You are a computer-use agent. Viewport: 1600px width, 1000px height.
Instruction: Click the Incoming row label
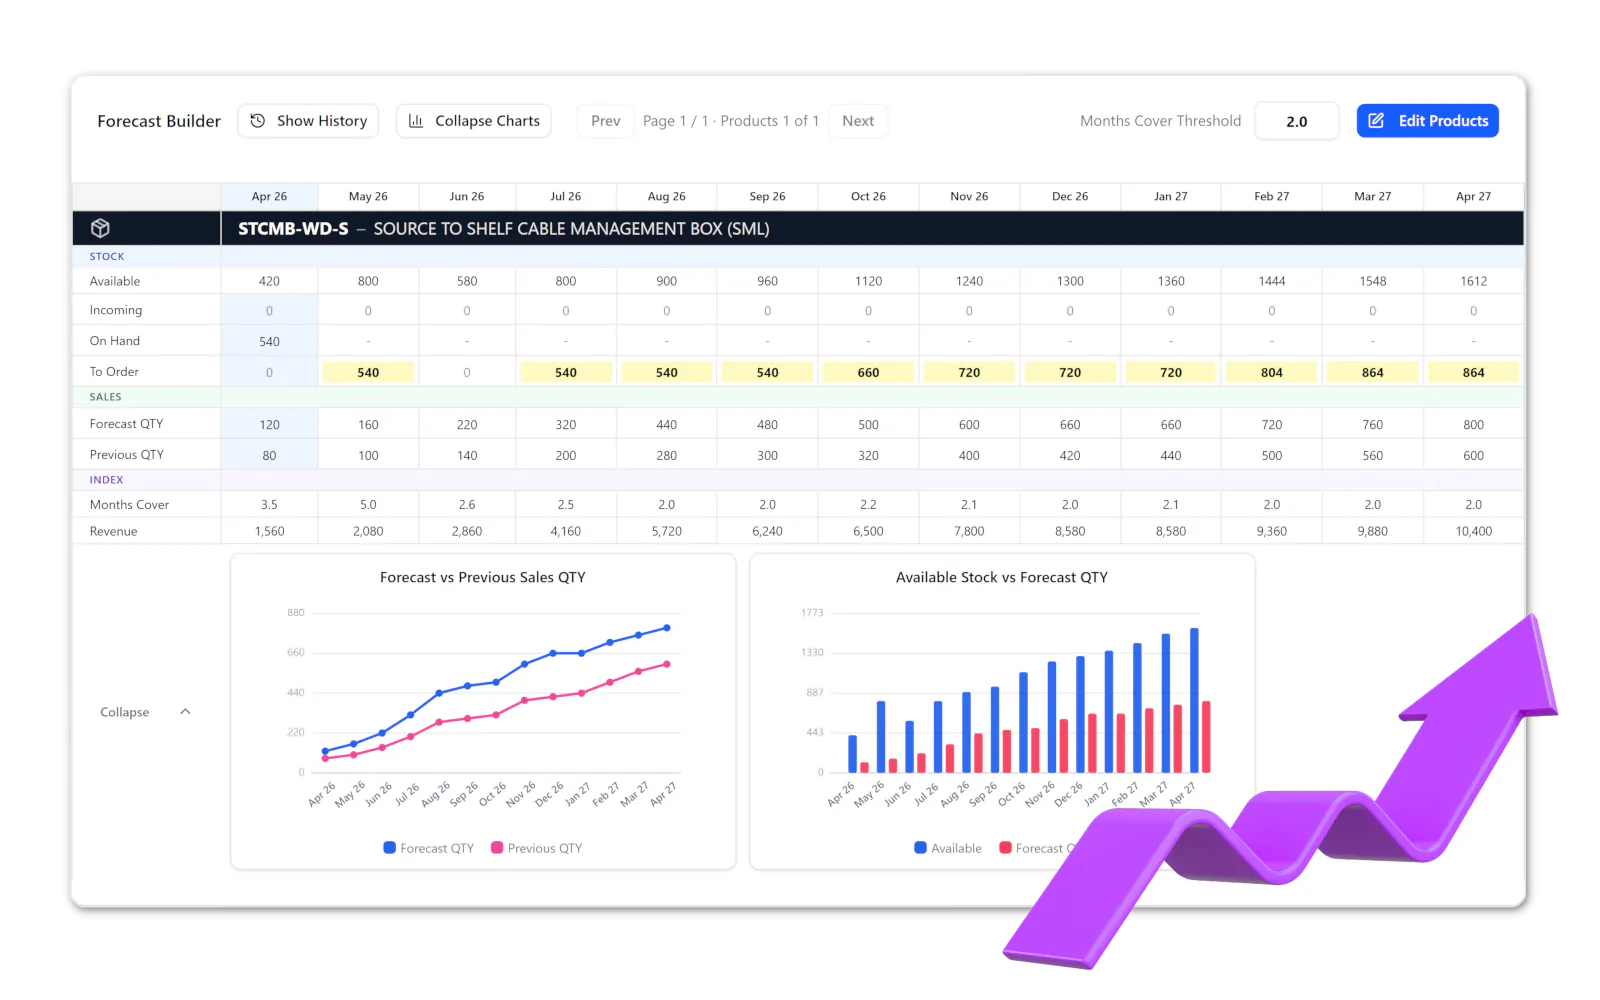click(116, 310)
